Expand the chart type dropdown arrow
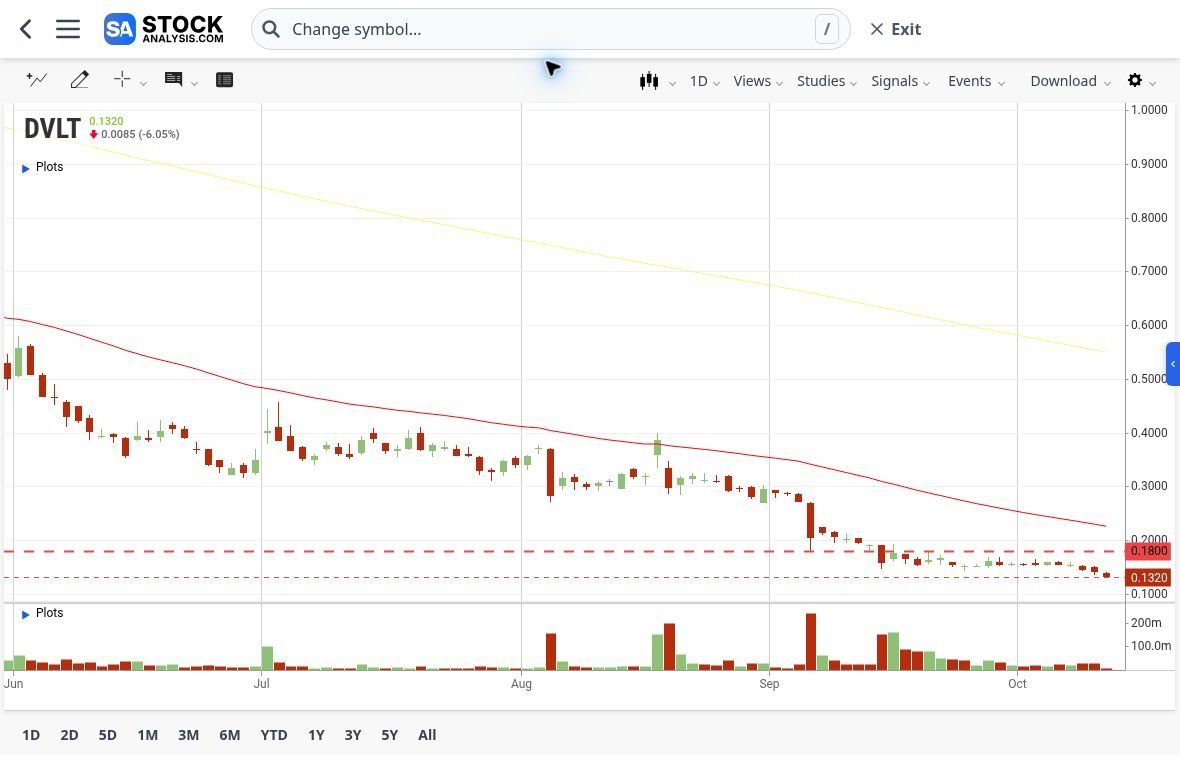 (x=672, y=84)
